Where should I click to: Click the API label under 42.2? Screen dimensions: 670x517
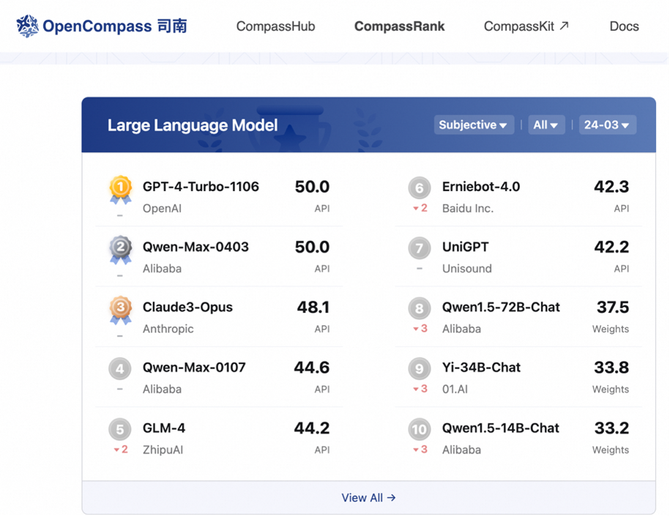click(621, 269)
